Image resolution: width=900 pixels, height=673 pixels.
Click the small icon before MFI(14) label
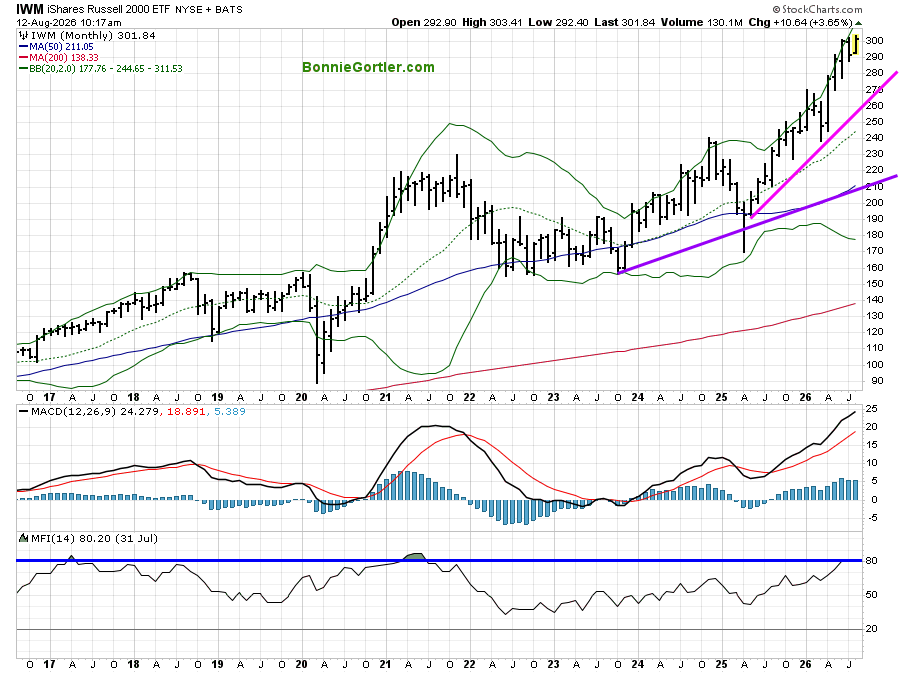[x=24, y=538]
